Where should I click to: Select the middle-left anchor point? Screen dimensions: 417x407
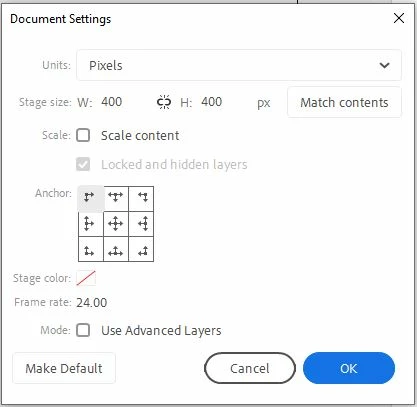coord(91,224)
